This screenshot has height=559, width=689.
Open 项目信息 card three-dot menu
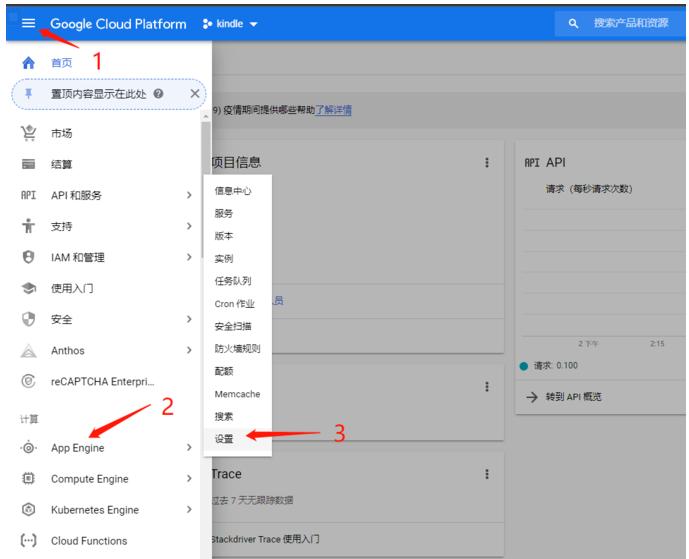(487, 162)
